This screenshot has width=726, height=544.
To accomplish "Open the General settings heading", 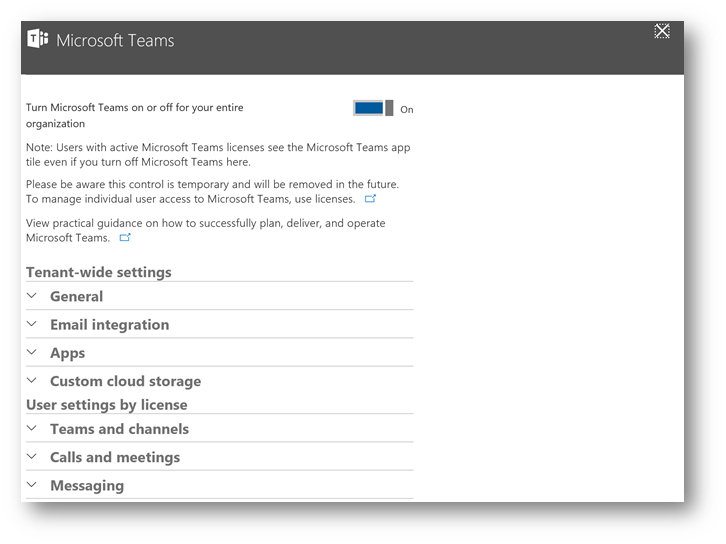I will click(76, 296).
